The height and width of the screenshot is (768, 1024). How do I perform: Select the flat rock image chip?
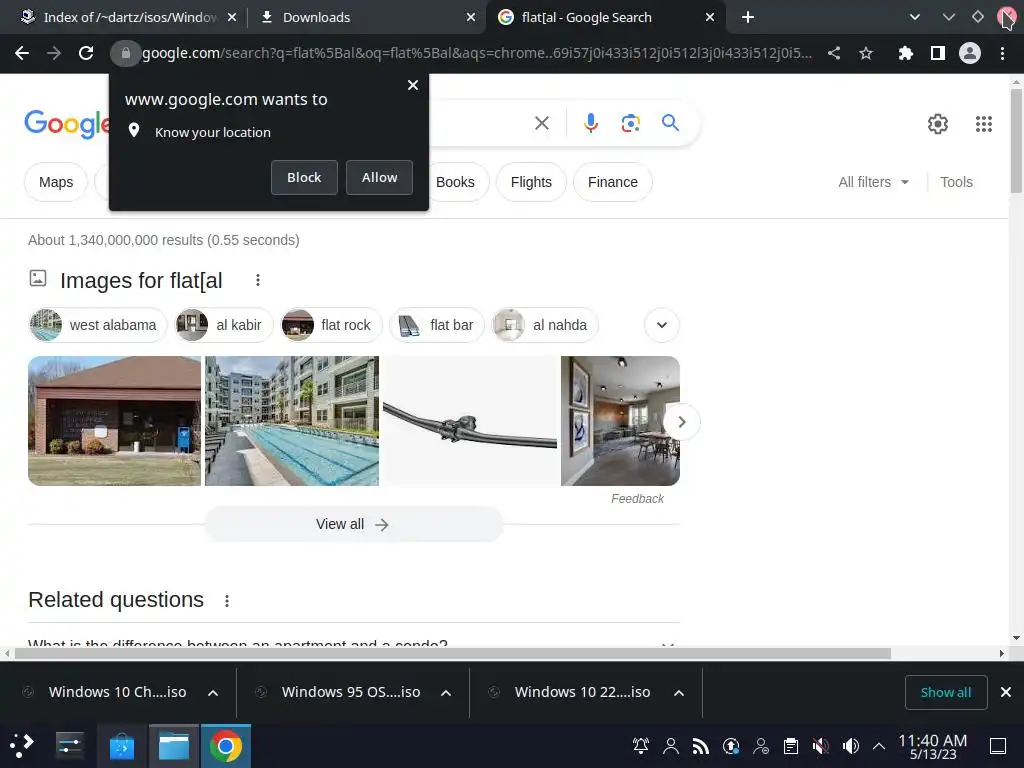[331, 325]
